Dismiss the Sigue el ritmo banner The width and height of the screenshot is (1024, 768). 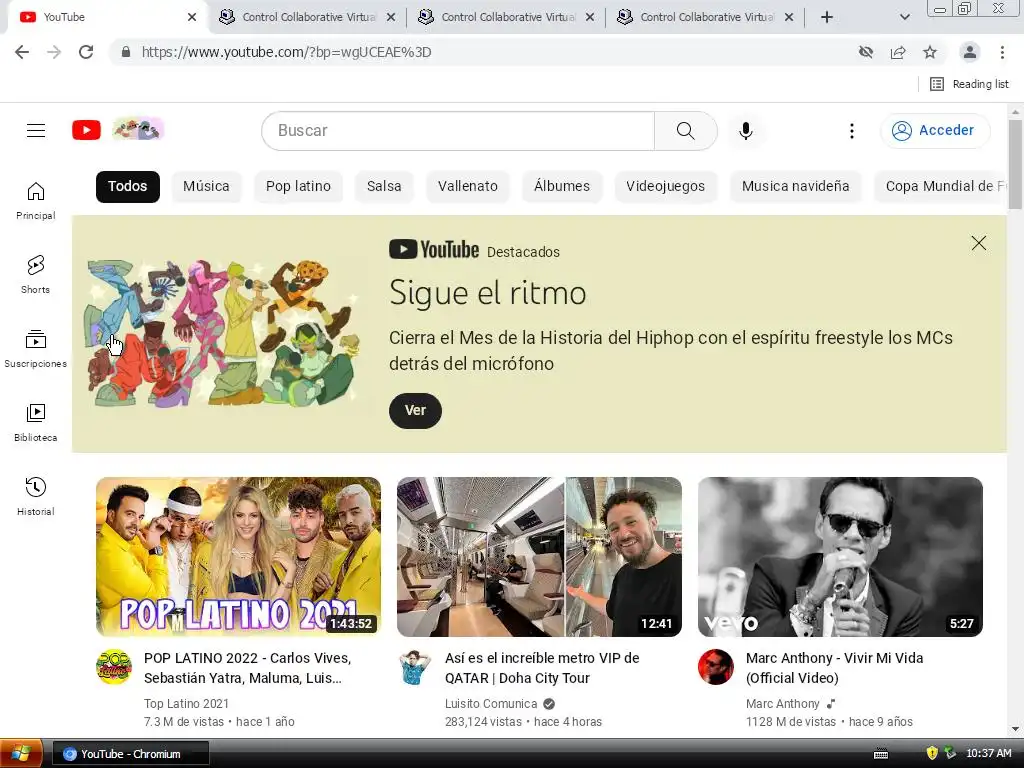point(978,243)
